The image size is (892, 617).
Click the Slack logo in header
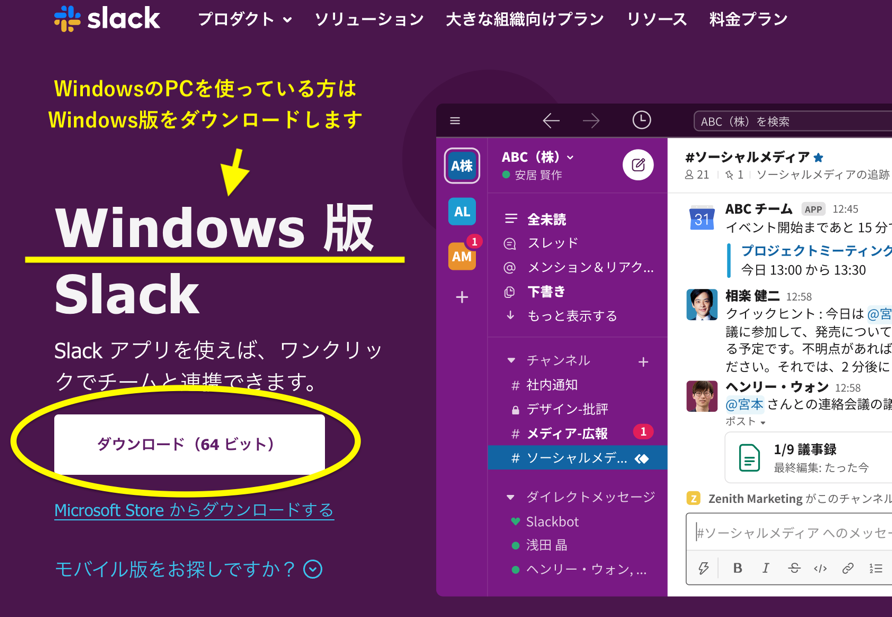[x=107, y=18]
